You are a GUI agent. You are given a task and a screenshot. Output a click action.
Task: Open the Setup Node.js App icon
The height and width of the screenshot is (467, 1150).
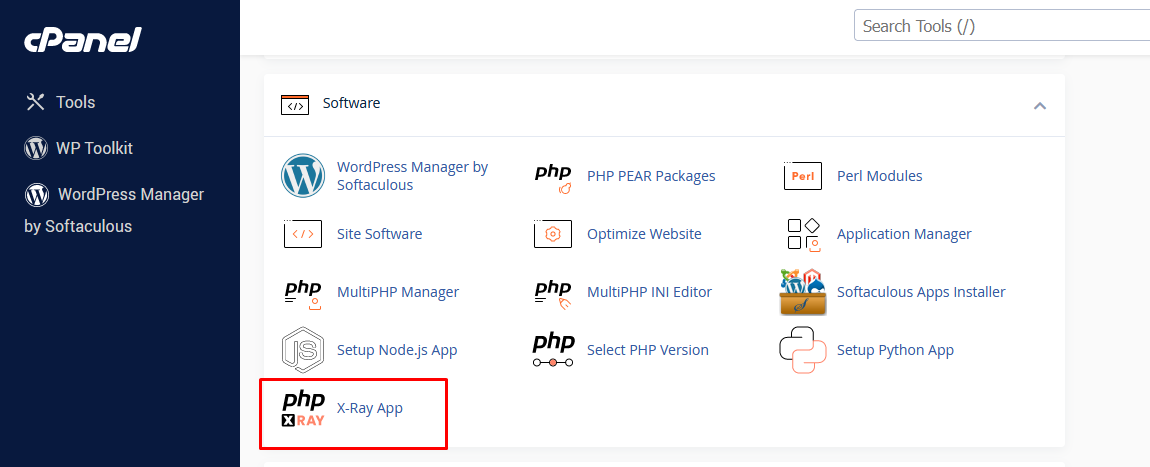[303, 350]
